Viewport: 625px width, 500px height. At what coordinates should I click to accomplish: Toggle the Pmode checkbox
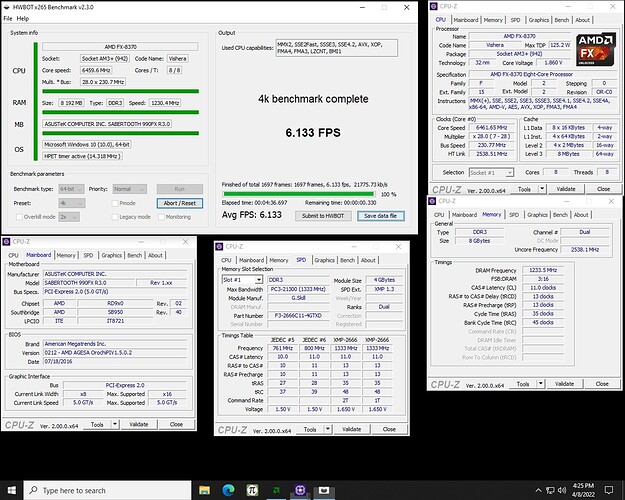115,203
